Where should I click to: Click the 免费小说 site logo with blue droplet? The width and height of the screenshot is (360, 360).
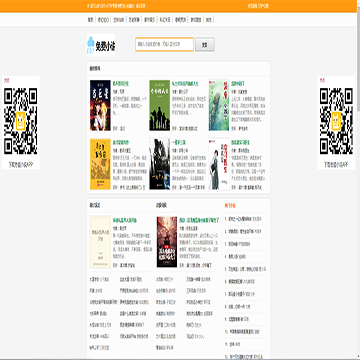[101, 45]
